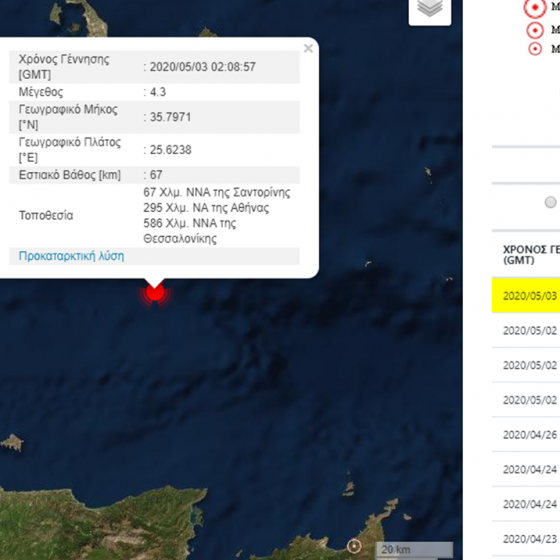Viewport: 560px width, 560px height.
Task: Select the first 2020/05/02 event row
Action: click(x=526, y=330)
